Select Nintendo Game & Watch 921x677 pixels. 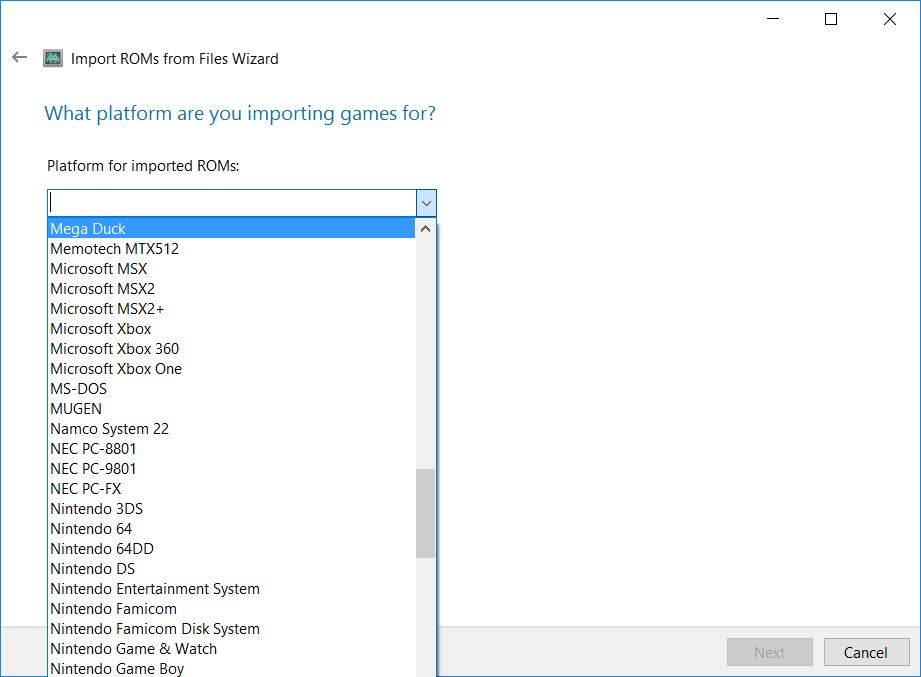231,648
